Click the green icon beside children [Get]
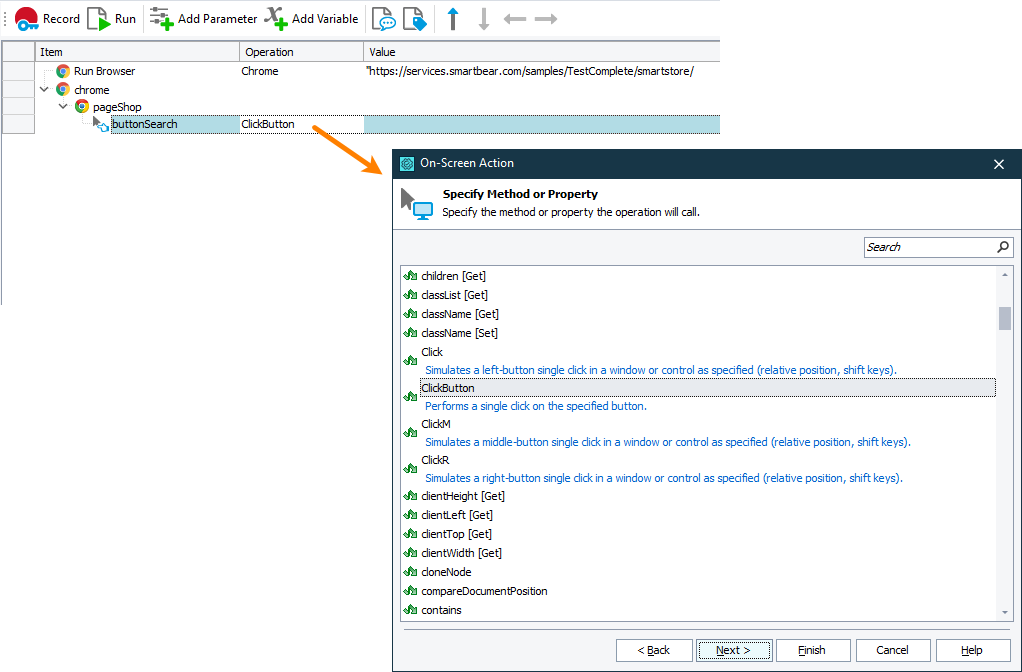 [410, 276]
